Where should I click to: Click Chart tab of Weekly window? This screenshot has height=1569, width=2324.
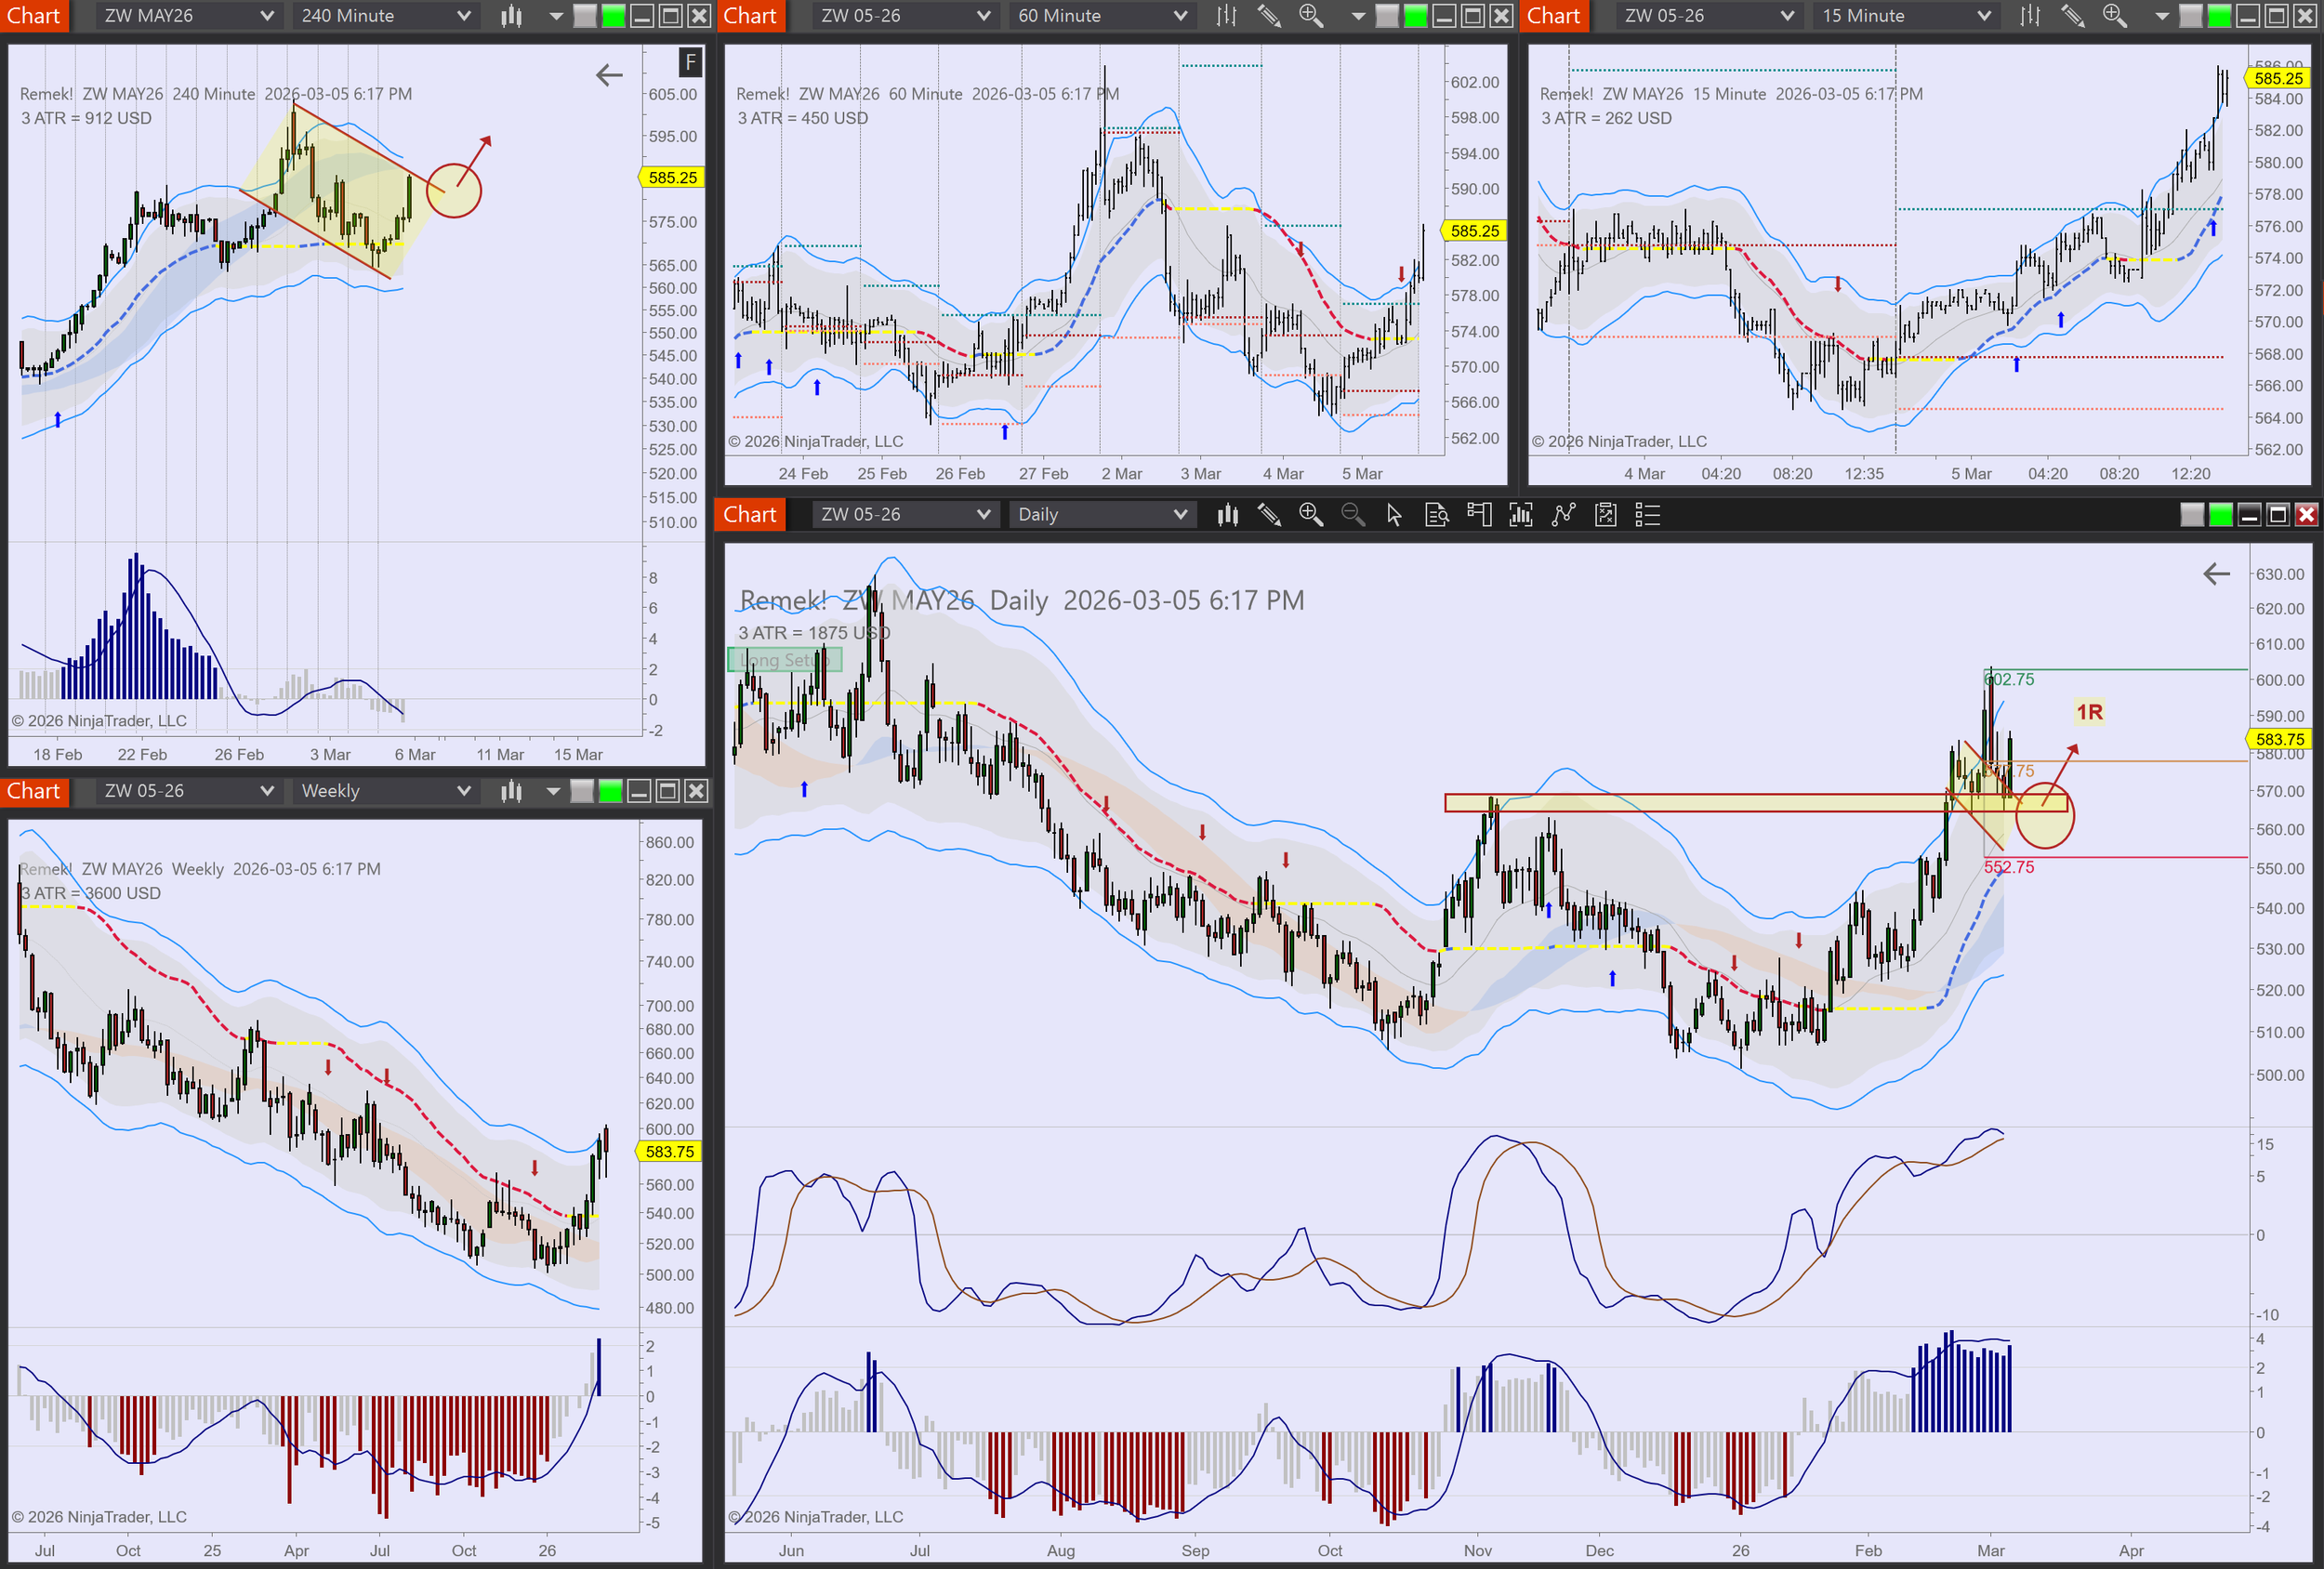(x=34, y=791)
